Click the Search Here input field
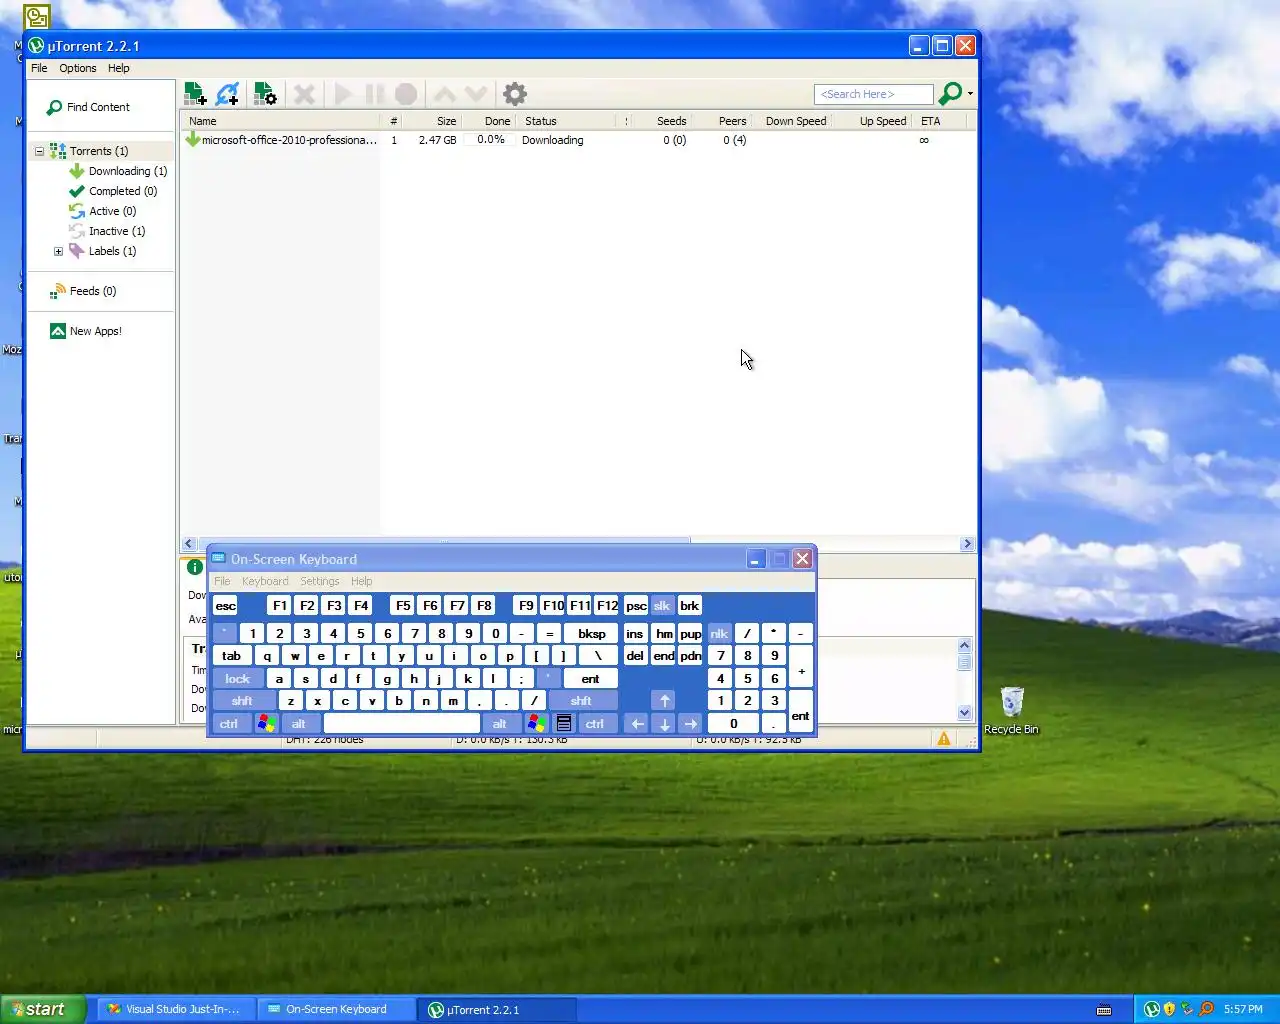This screenshot has height=1024, width=1280. coord(874,94)
